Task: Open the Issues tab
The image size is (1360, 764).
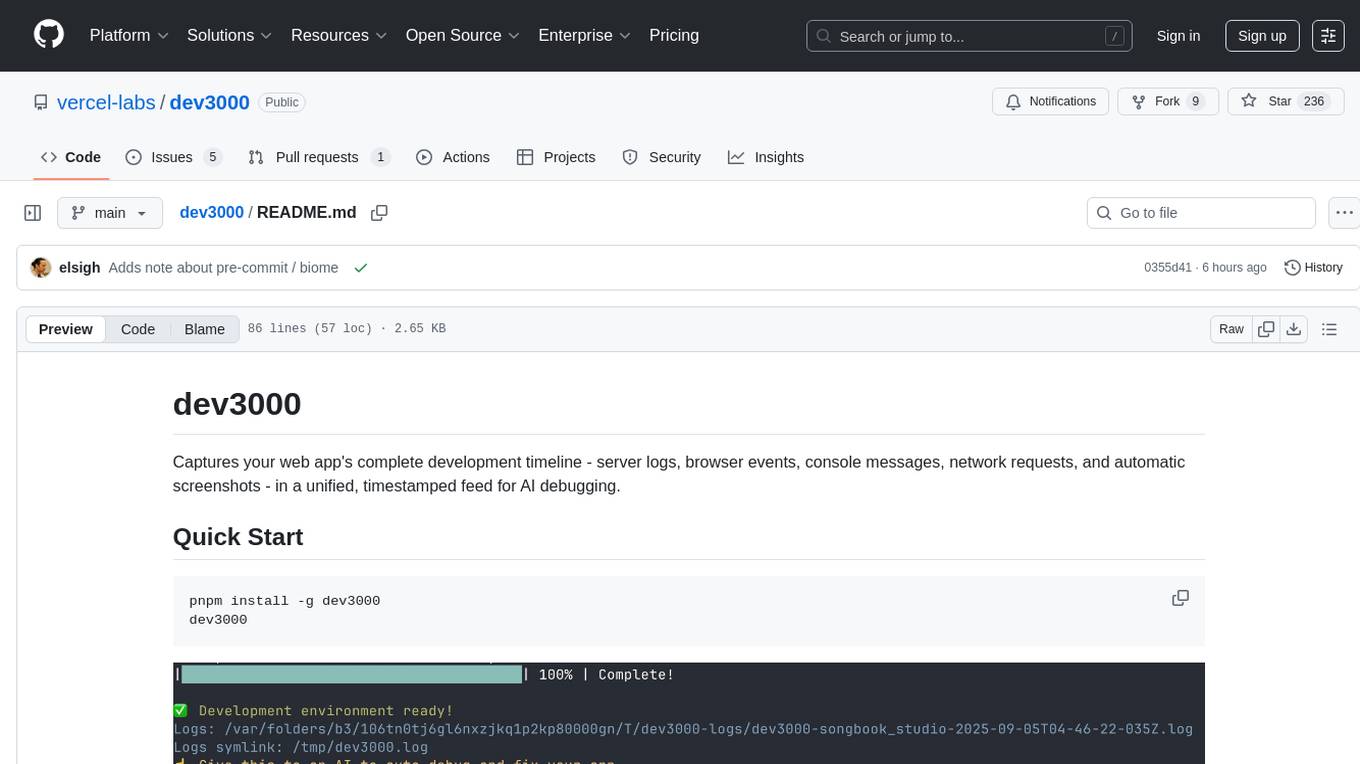Action: (173, 157)
